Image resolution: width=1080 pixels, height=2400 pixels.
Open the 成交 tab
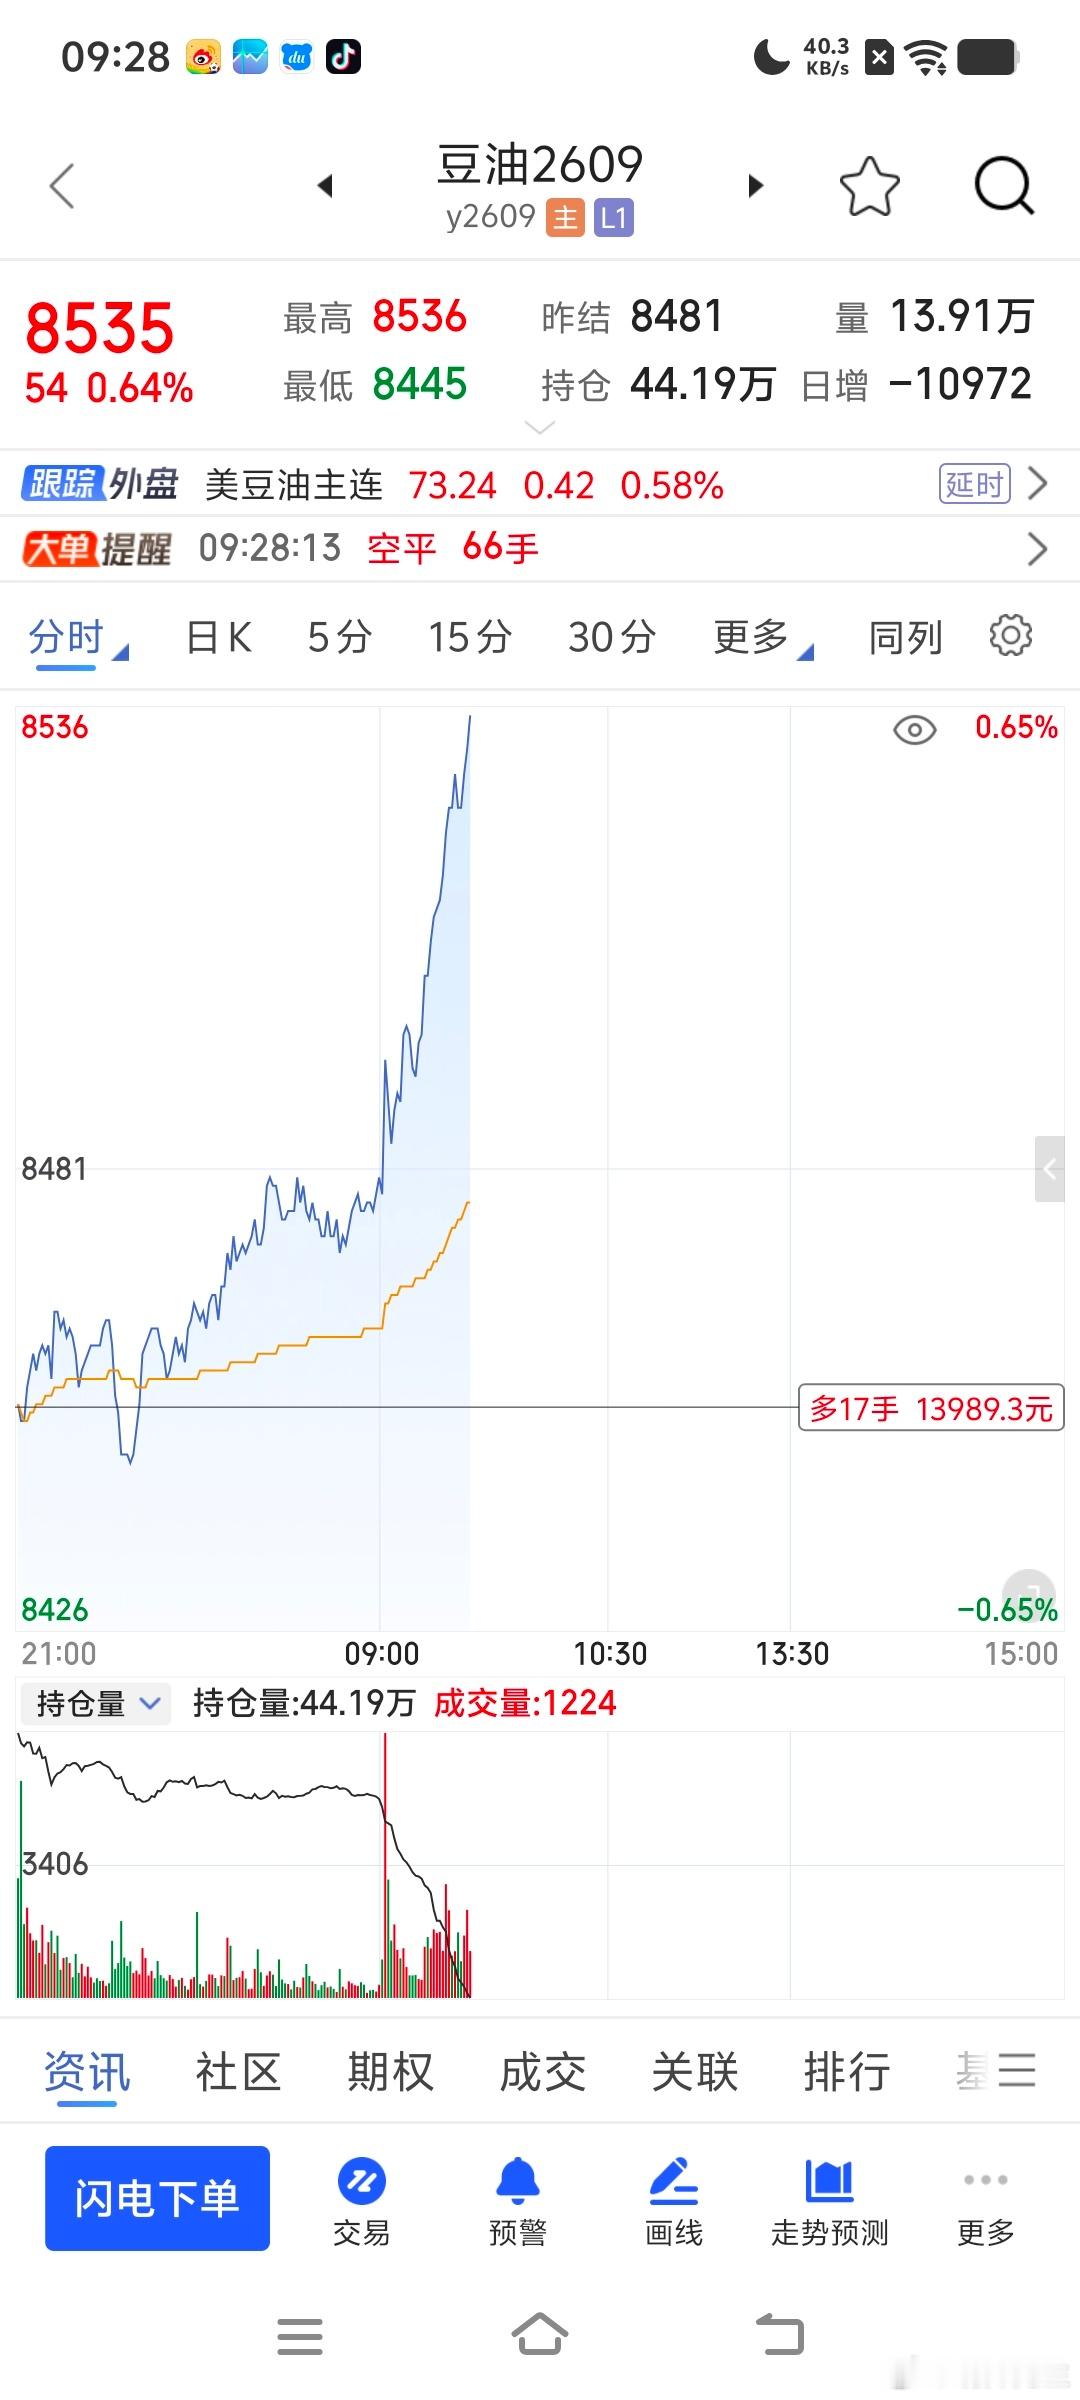coord(542,2072)
